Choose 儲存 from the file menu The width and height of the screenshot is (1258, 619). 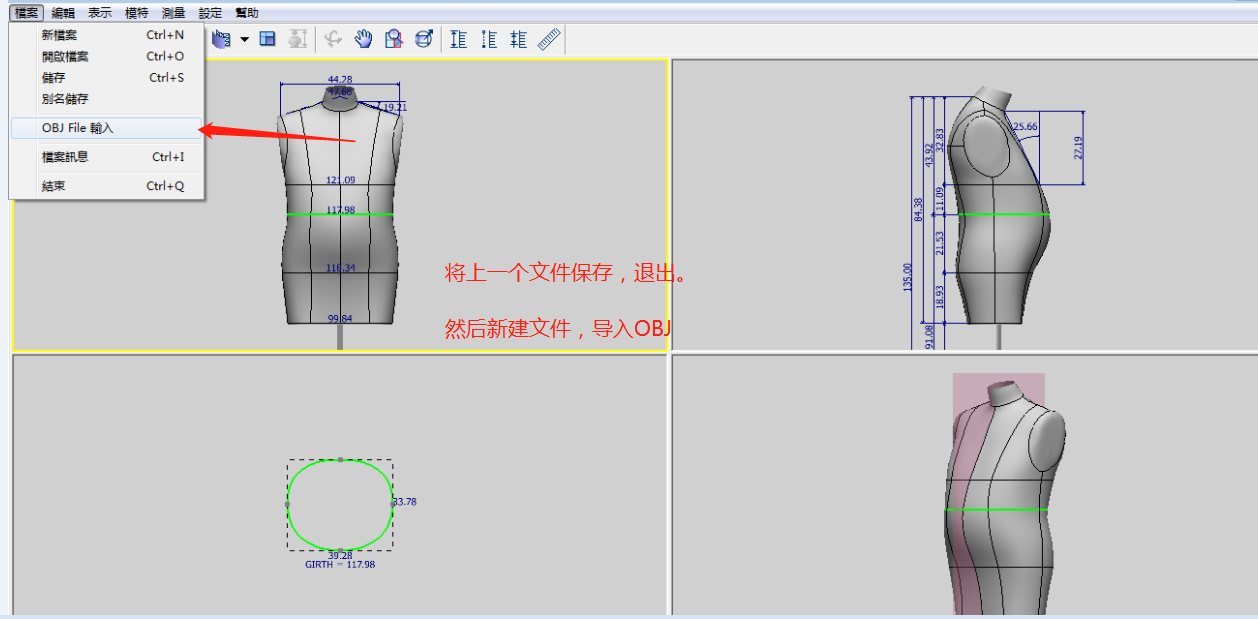[106, 78]
